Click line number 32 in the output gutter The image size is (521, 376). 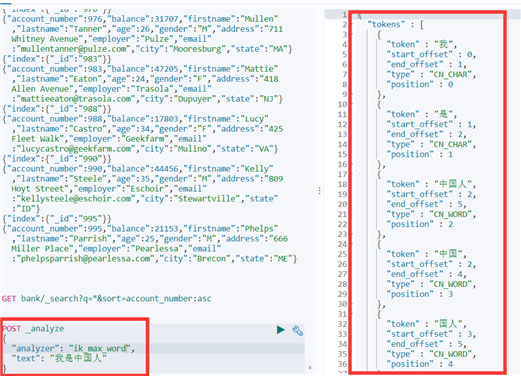[x=342, y=324]
